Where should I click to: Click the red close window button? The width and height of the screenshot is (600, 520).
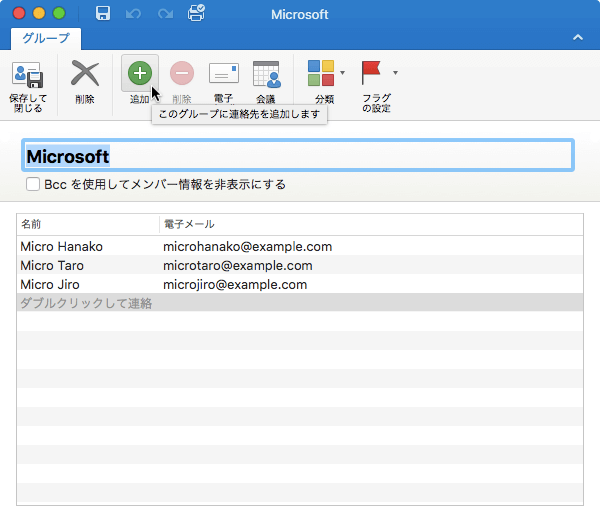(19, 13)
